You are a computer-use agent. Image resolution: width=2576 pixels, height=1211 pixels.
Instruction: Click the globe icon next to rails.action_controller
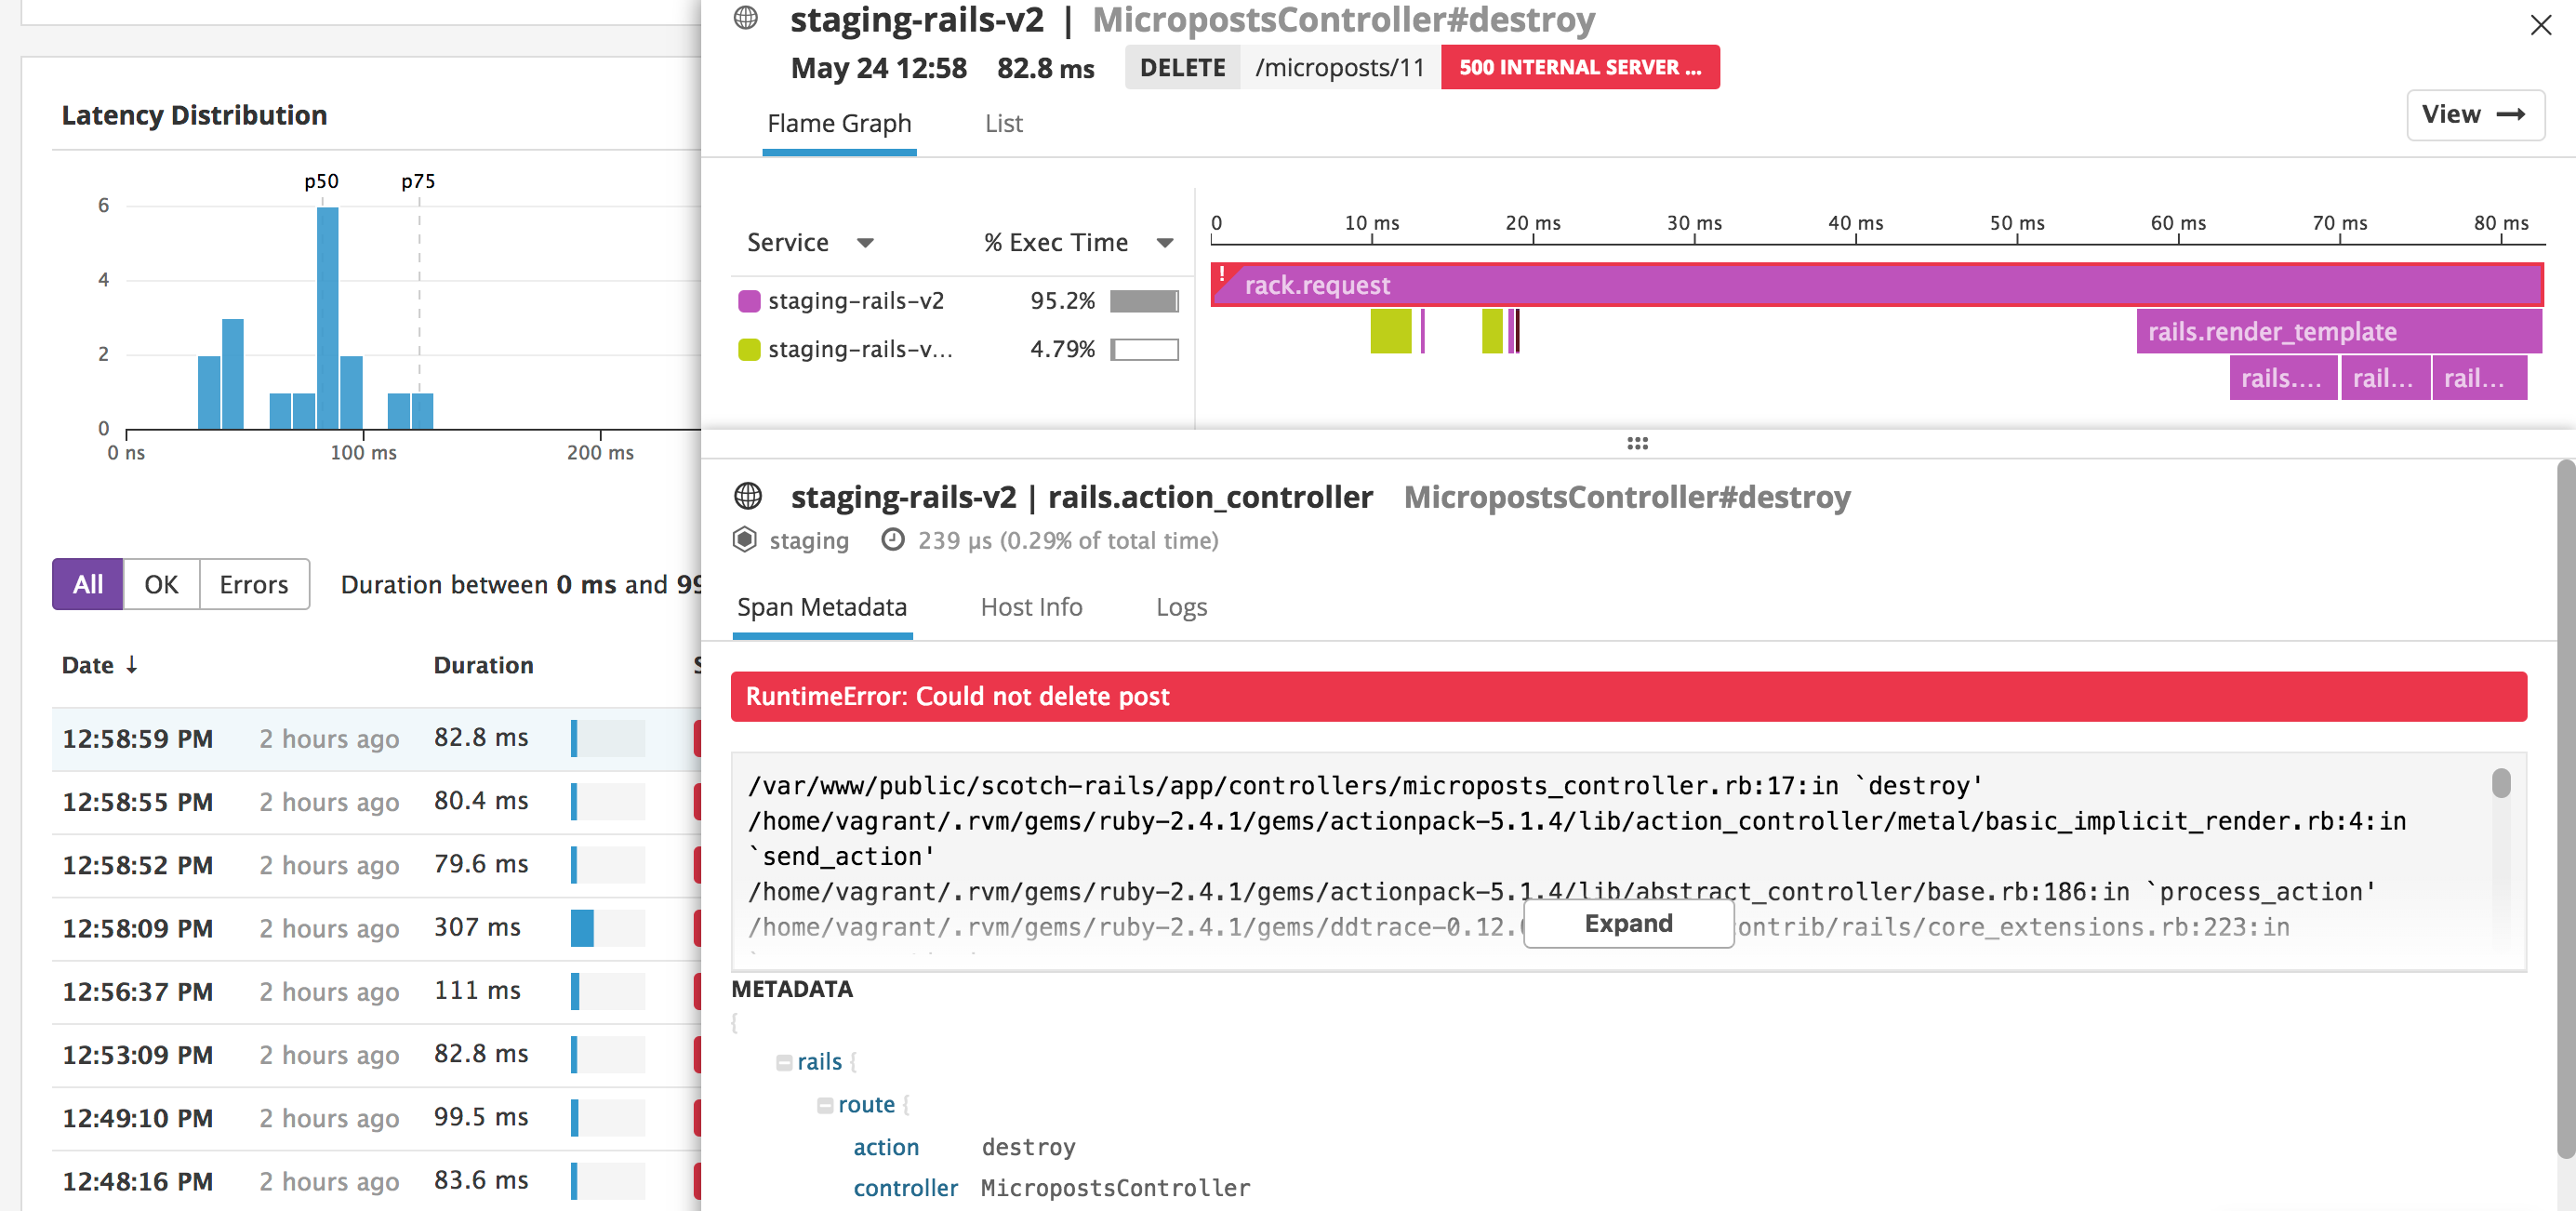tap(746, 496)
